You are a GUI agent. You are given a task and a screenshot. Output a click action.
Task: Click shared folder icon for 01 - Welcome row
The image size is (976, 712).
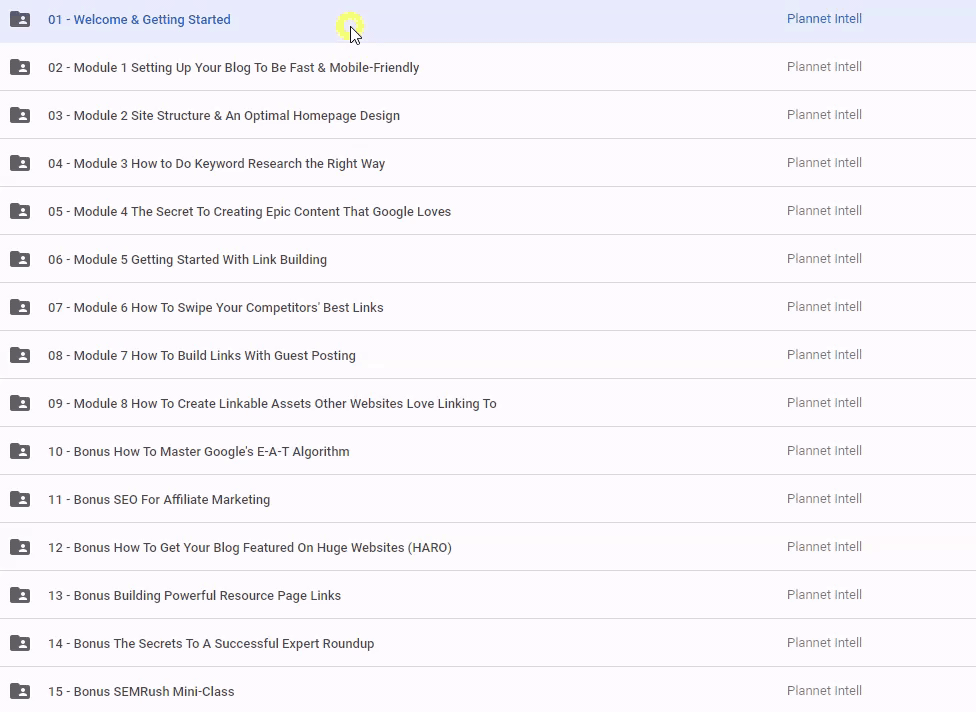[20, 19]
